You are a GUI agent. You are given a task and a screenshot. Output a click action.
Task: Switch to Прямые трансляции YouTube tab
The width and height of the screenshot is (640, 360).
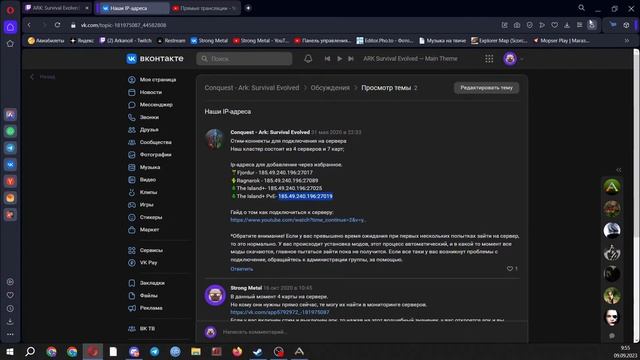204,8
